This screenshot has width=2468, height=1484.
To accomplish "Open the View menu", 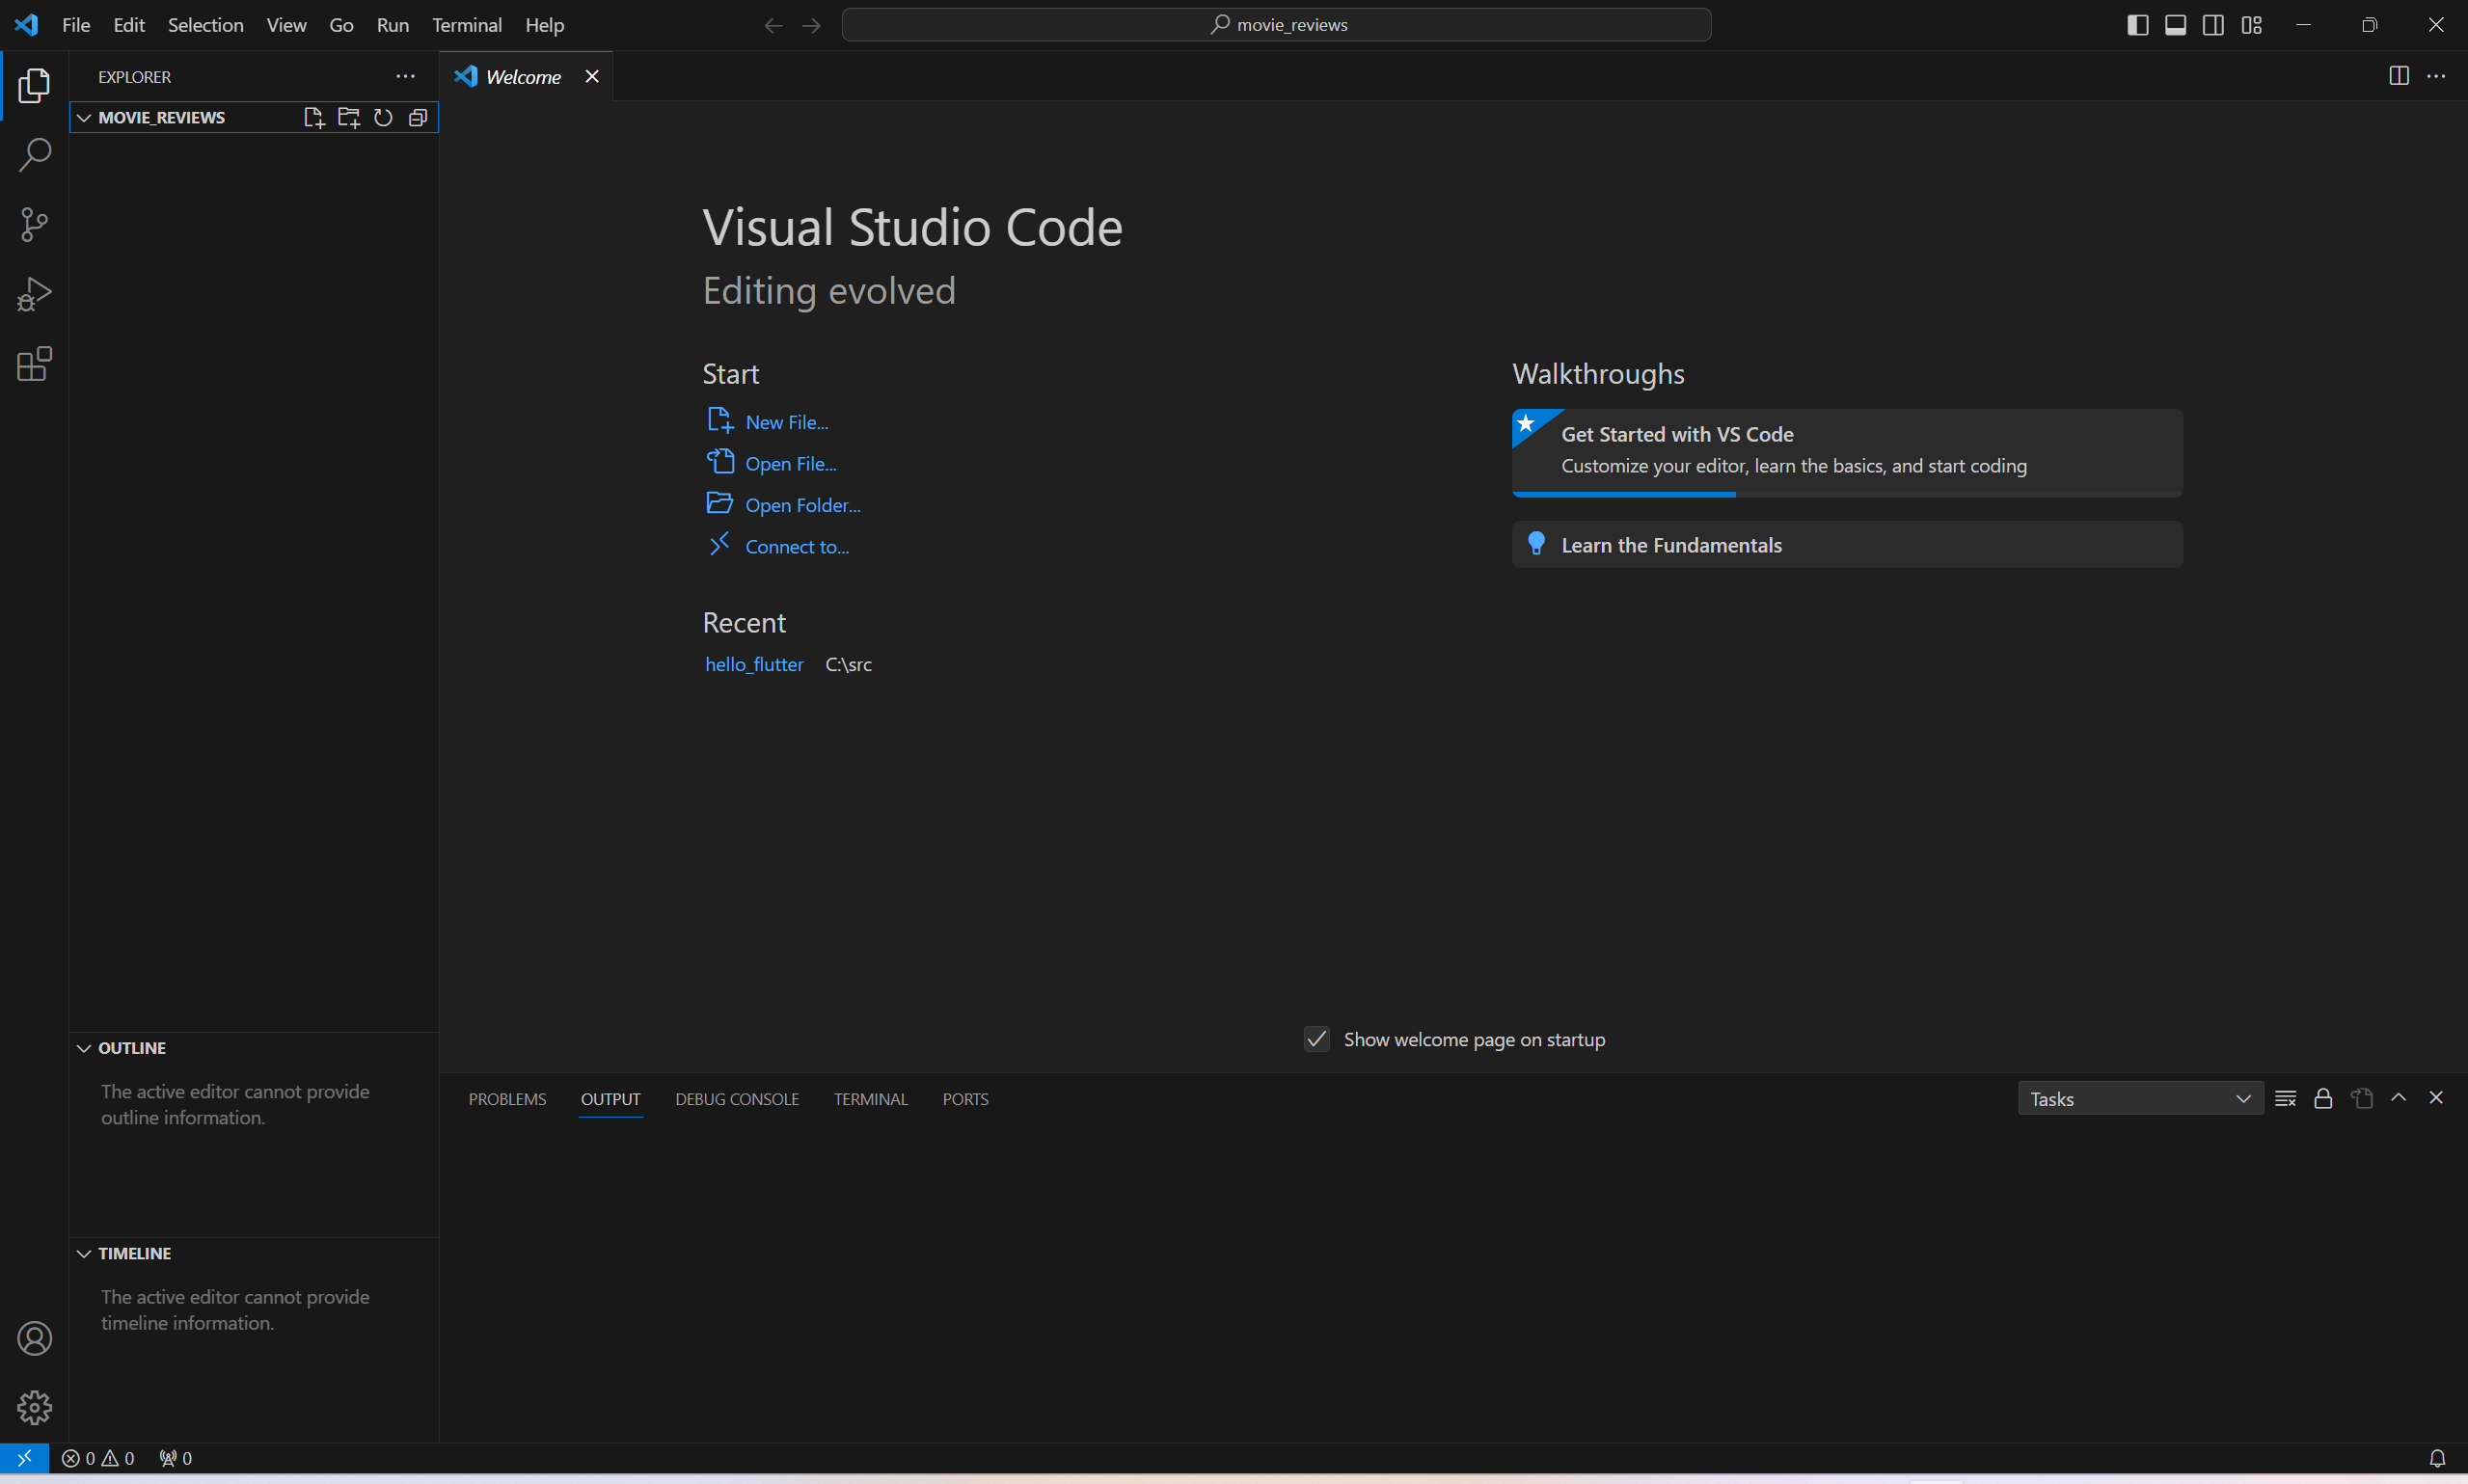I will [286, 25].
